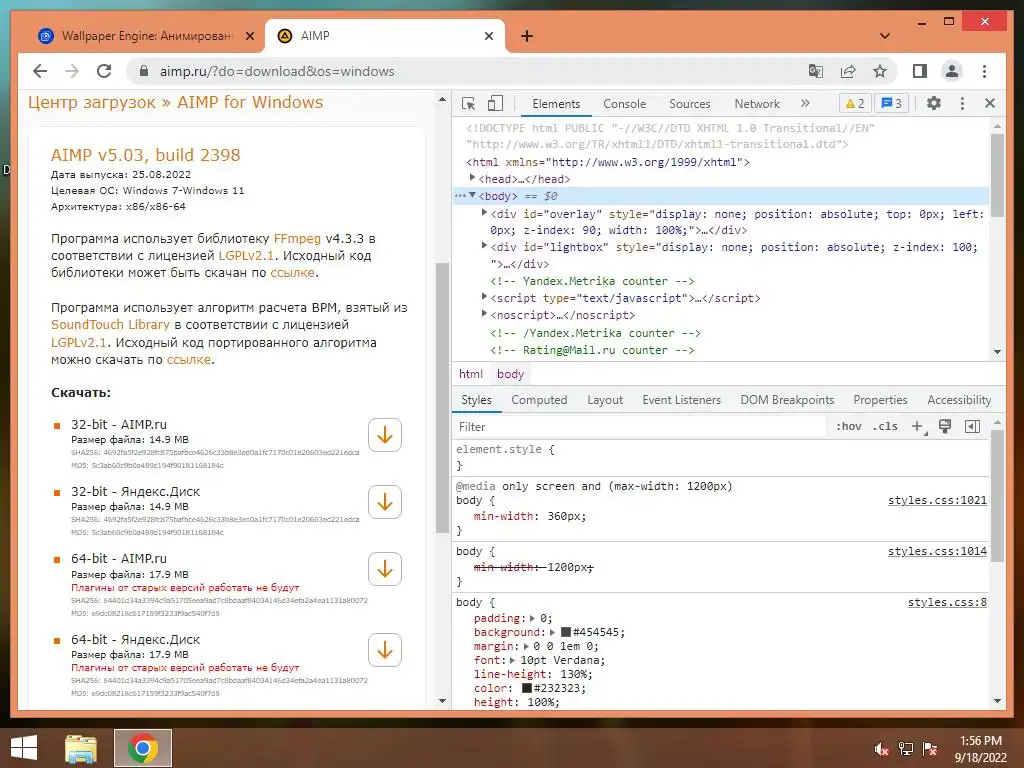Open the SoundTouch Library link

[x=110, y=325]
